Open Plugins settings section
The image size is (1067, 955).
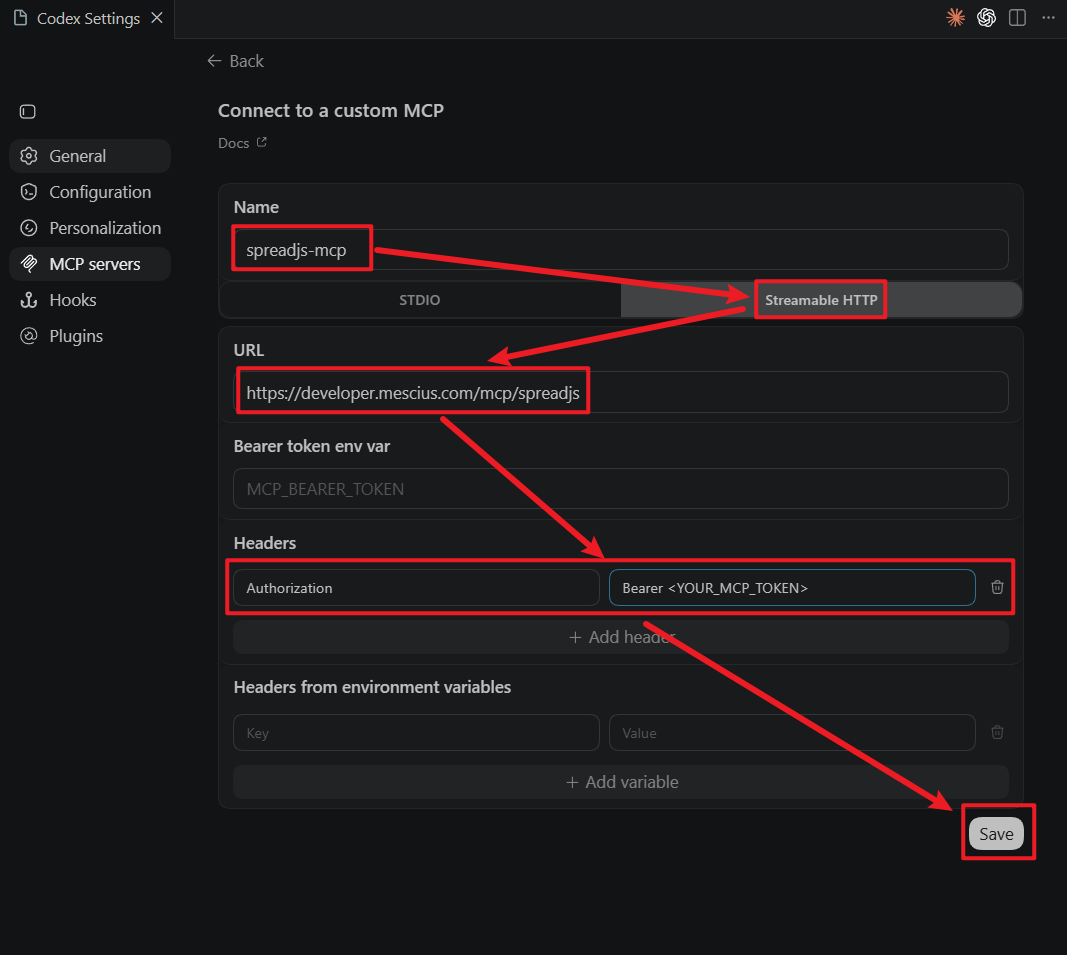click(x=90, y=336)
